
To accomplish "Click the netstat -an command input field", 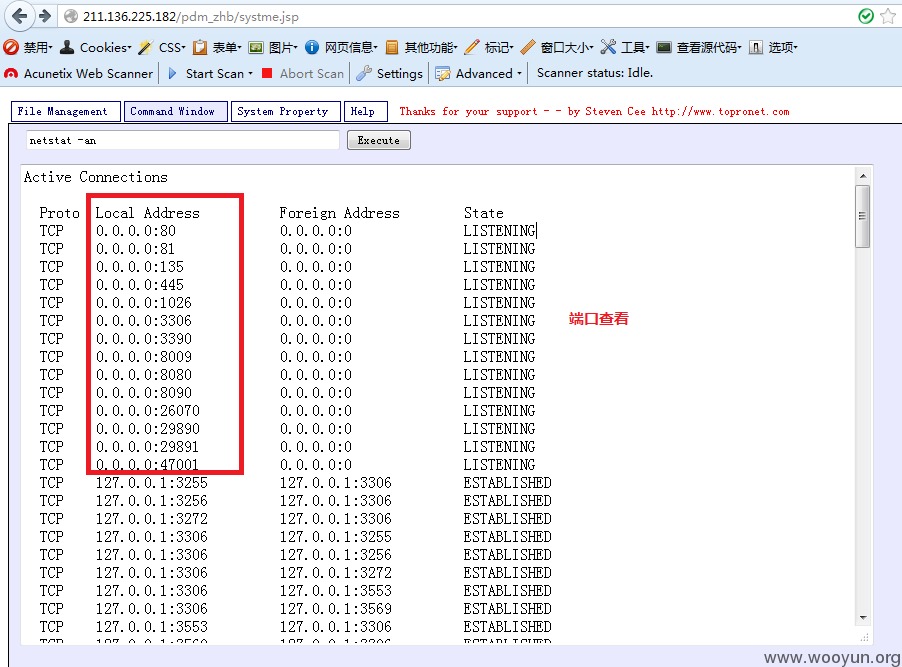I will (183, 140).
